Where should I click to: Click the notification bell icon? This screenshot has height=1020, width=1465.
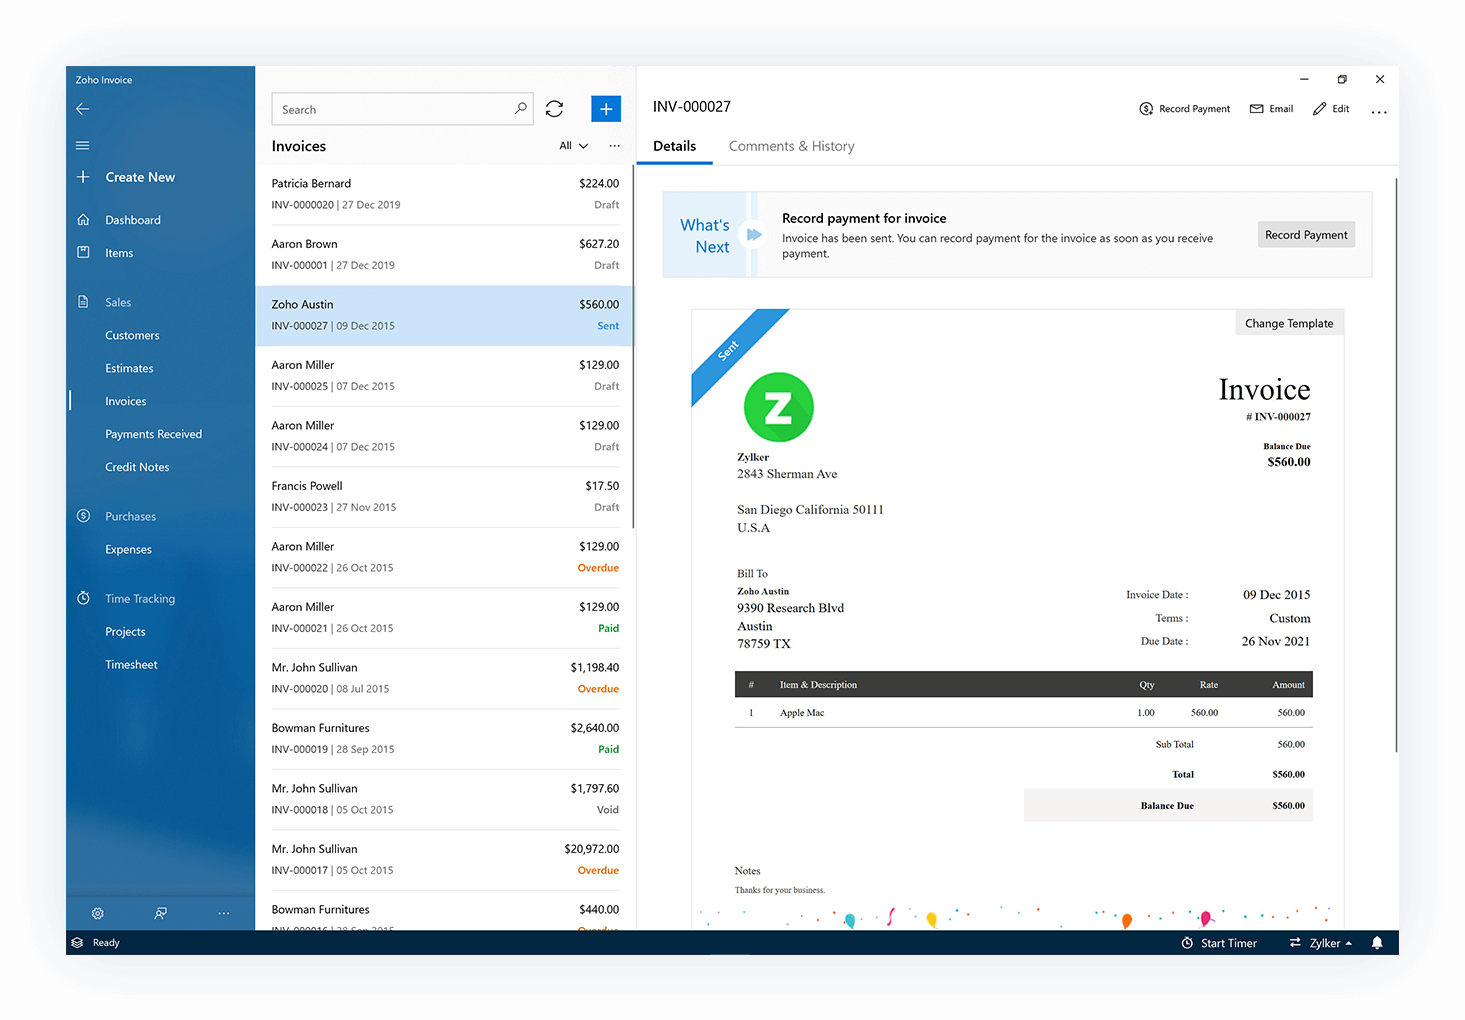click(1377, 943)
